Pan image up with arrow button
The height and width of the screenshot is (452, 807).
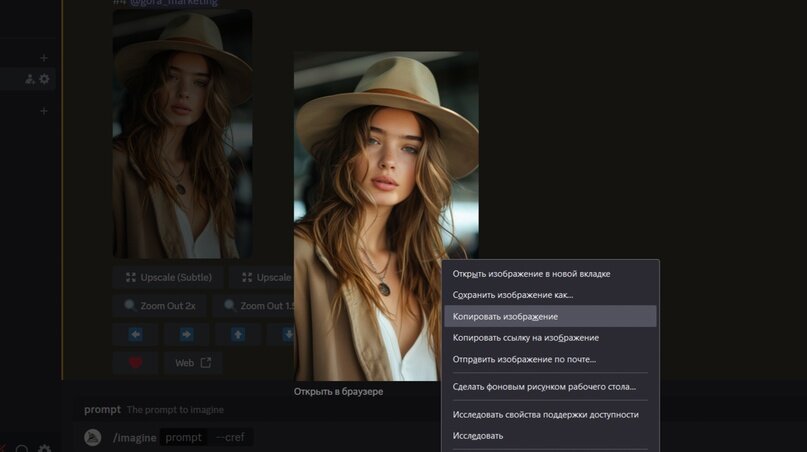[x=238, y=335]
